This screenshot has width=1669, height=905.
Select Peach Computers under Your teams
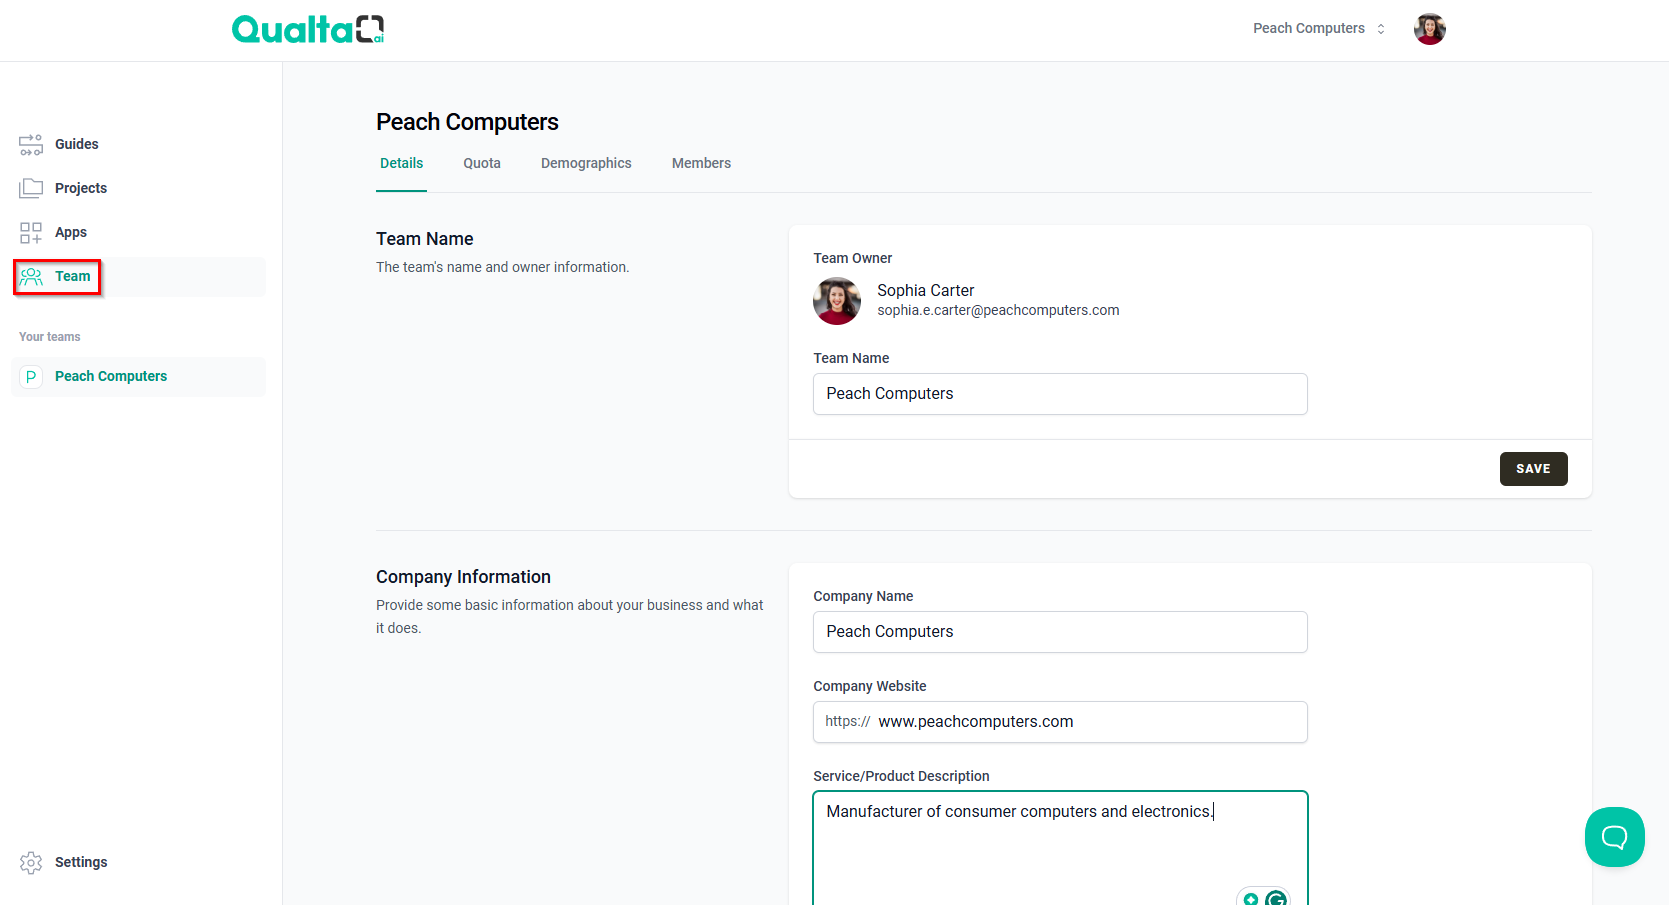(138, 377)
